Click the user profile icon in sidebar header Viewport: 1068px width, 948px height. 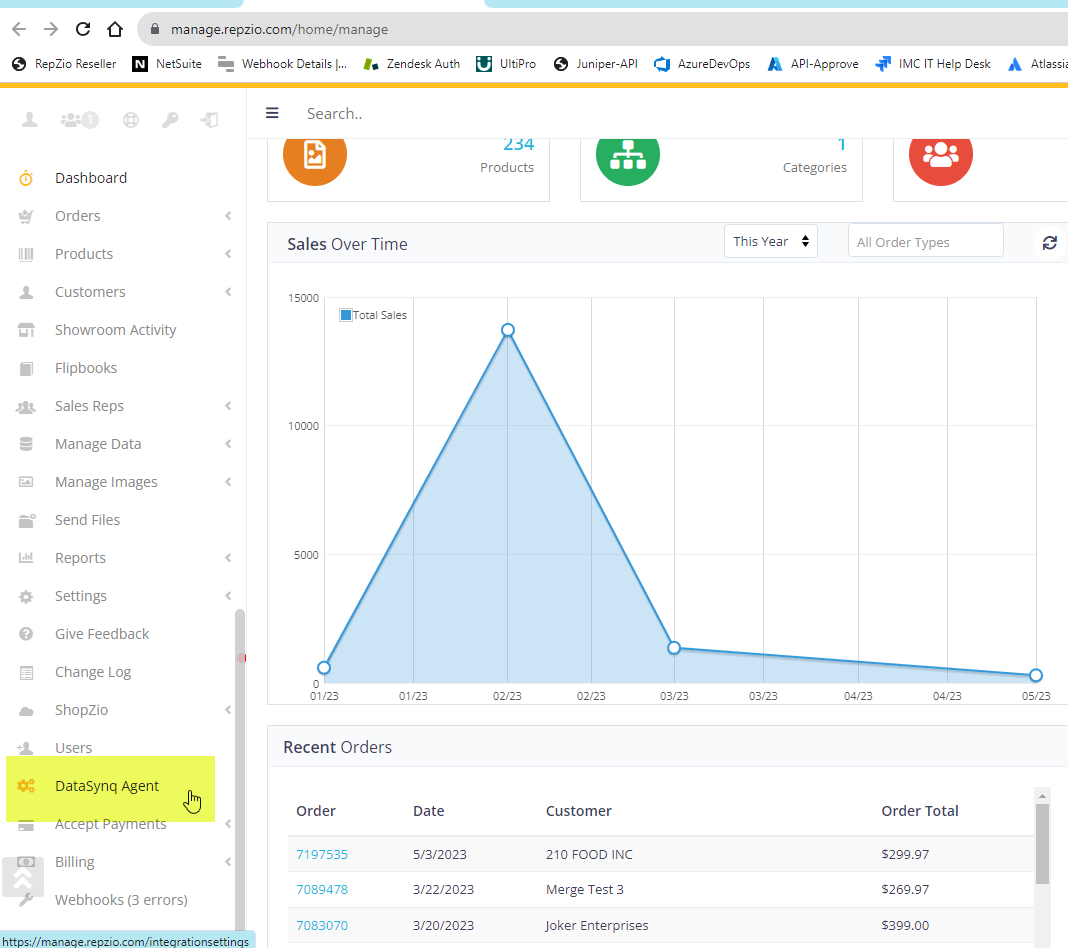tap(29, 120)
